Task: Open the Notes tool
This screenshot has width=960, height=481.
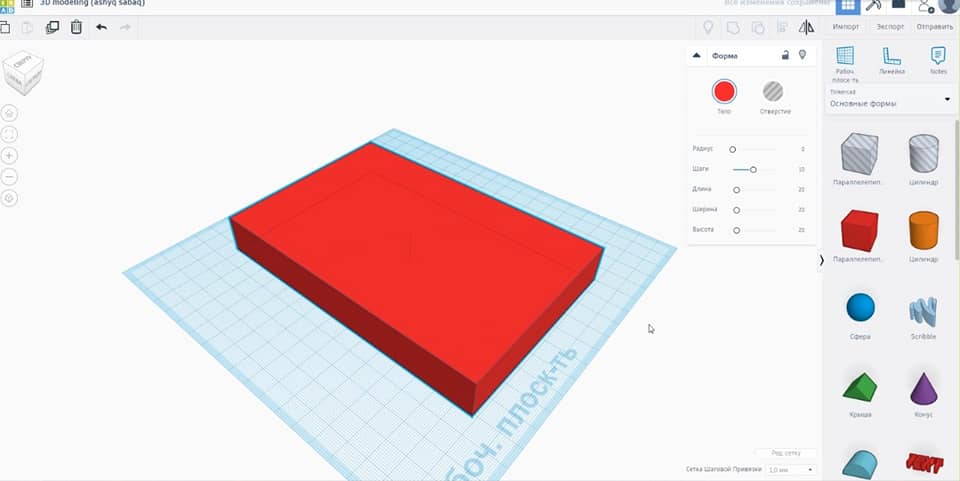Action: click(x=938, y=58)
